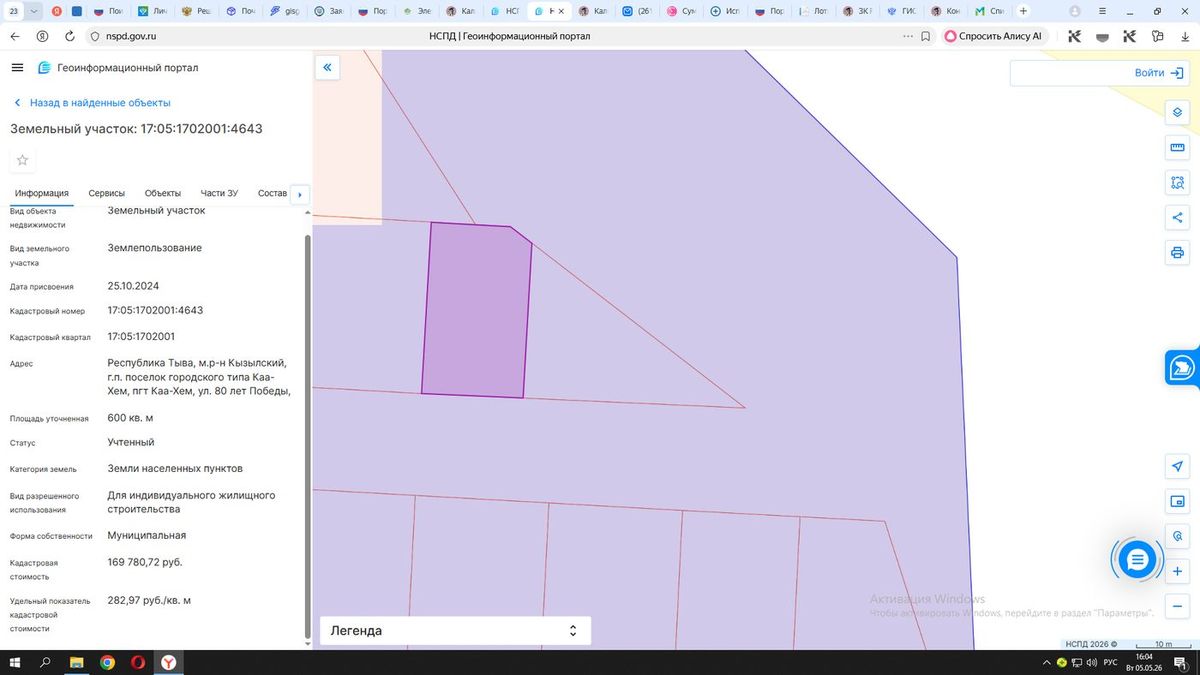Collapse the side panel with double-chevron button

pos(327,68)
